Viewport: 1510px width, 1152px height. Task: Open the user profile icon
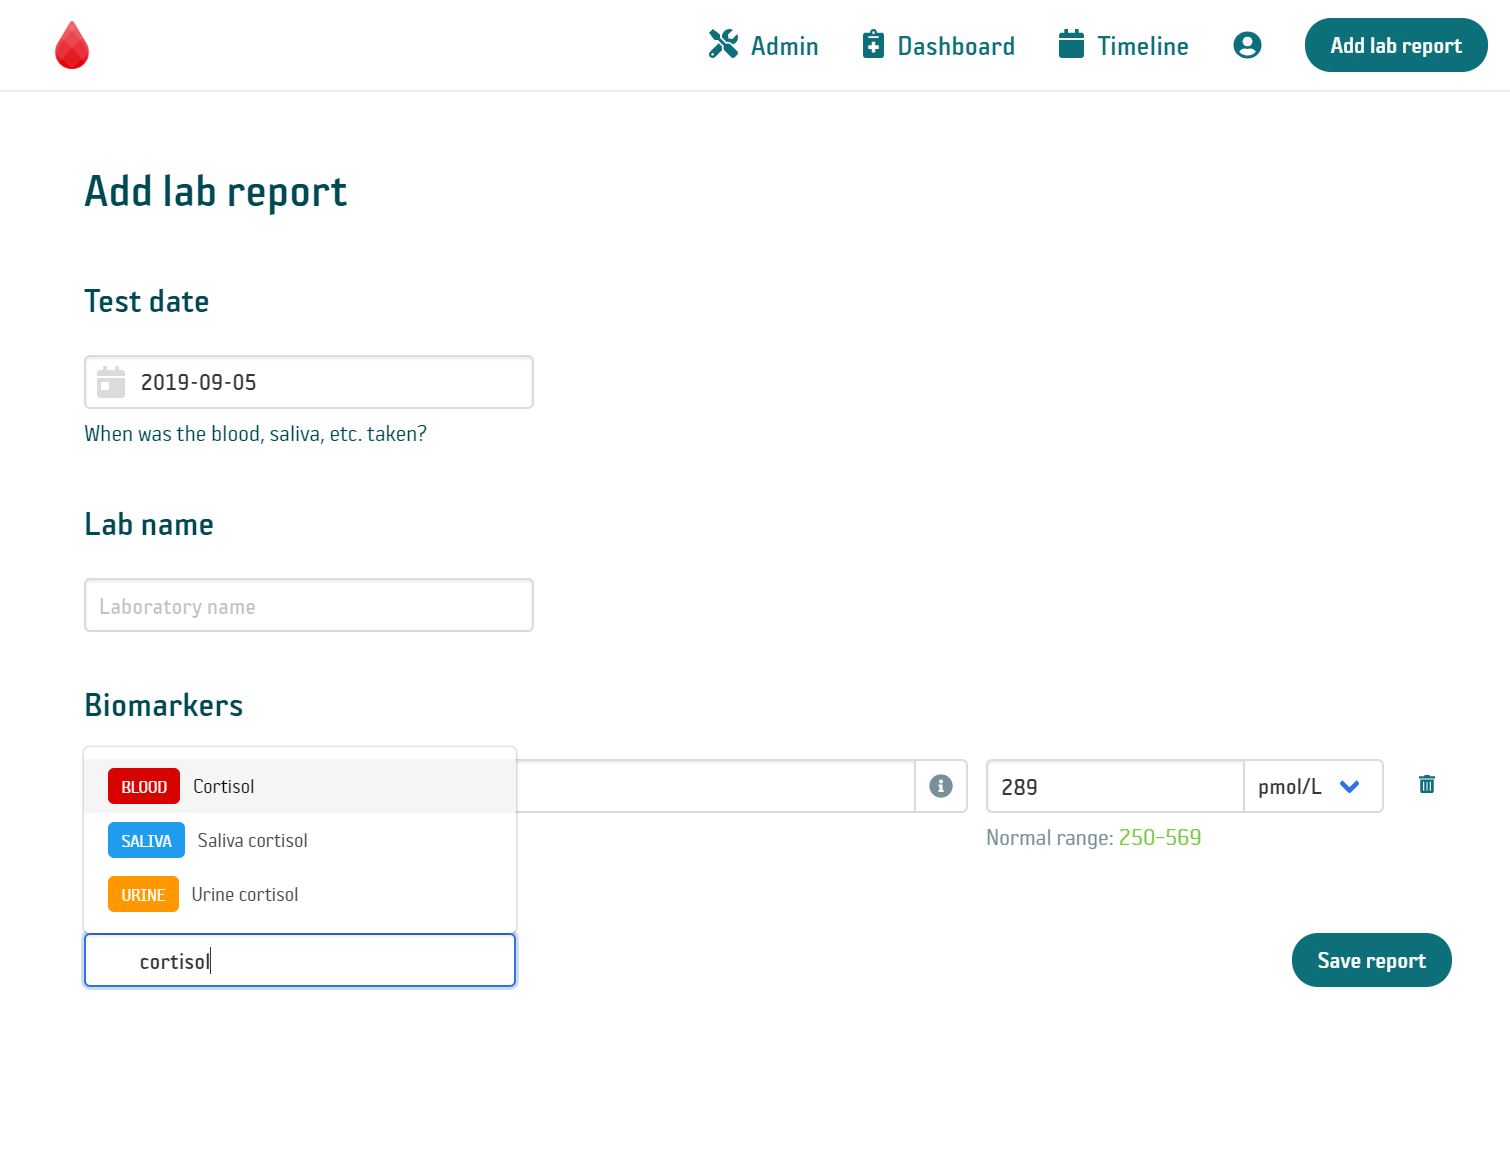(x=1246, y=45)
